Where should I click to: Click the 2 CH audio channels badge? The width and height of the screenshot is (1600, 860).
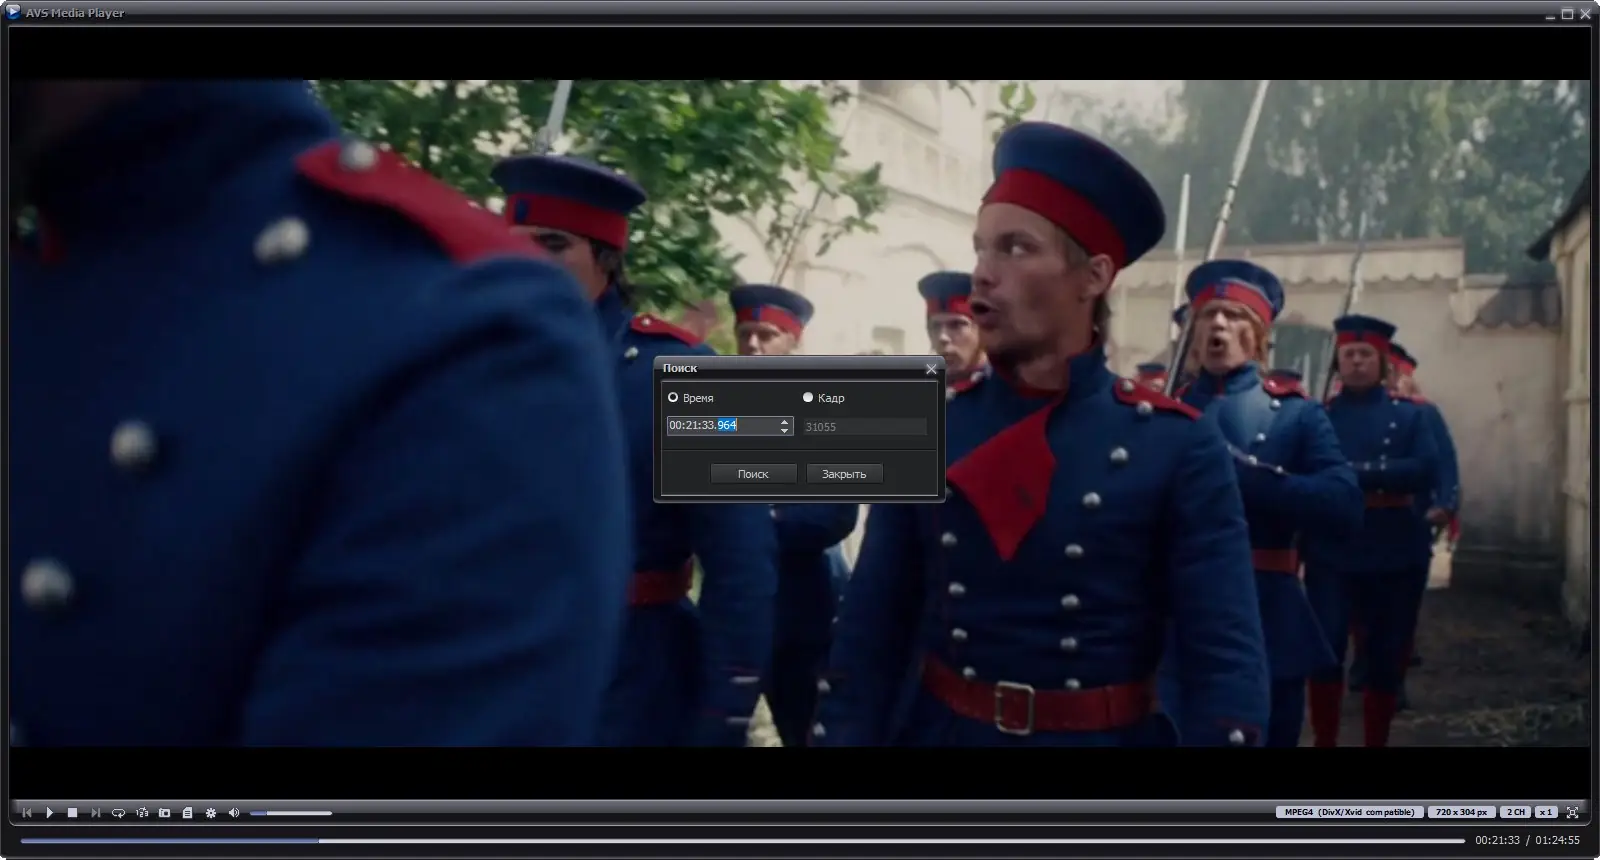click(x=1516, y=812)
